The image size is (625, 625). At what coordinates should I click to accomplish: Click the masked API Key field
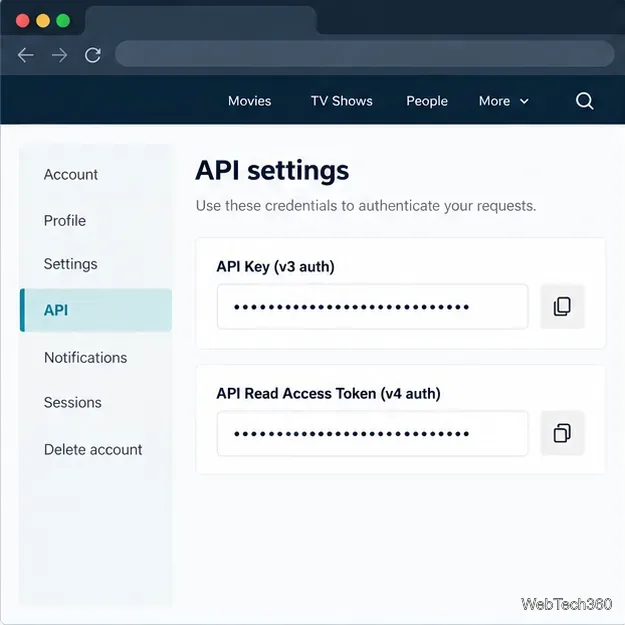coord(373,307)
